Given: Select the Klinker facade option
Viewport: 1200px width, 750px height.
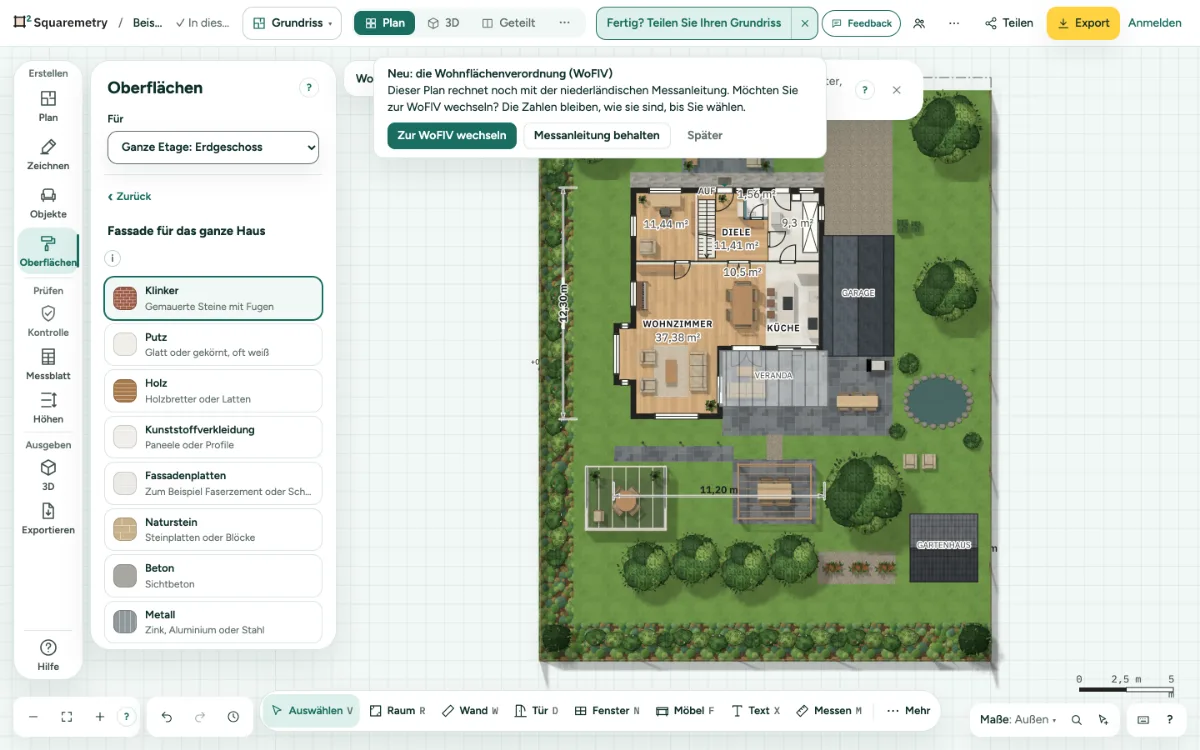Looking at the screenshot, I should 213,298.
